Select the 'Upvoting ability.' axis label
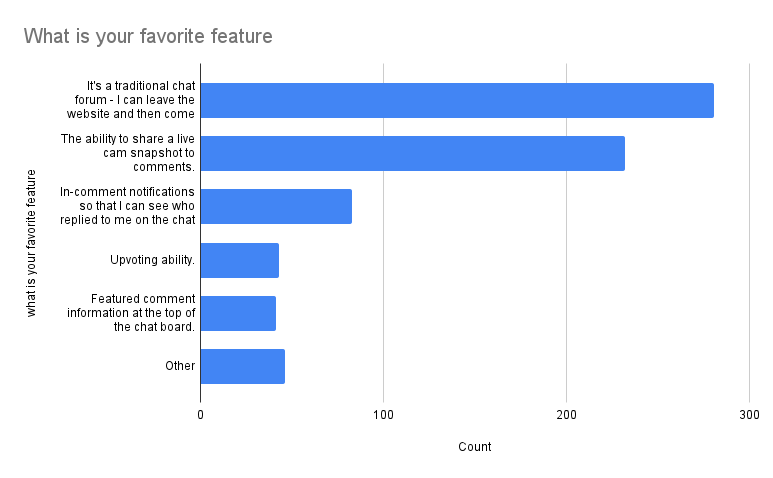Screen dimensions: 773x478 point(153,260)
